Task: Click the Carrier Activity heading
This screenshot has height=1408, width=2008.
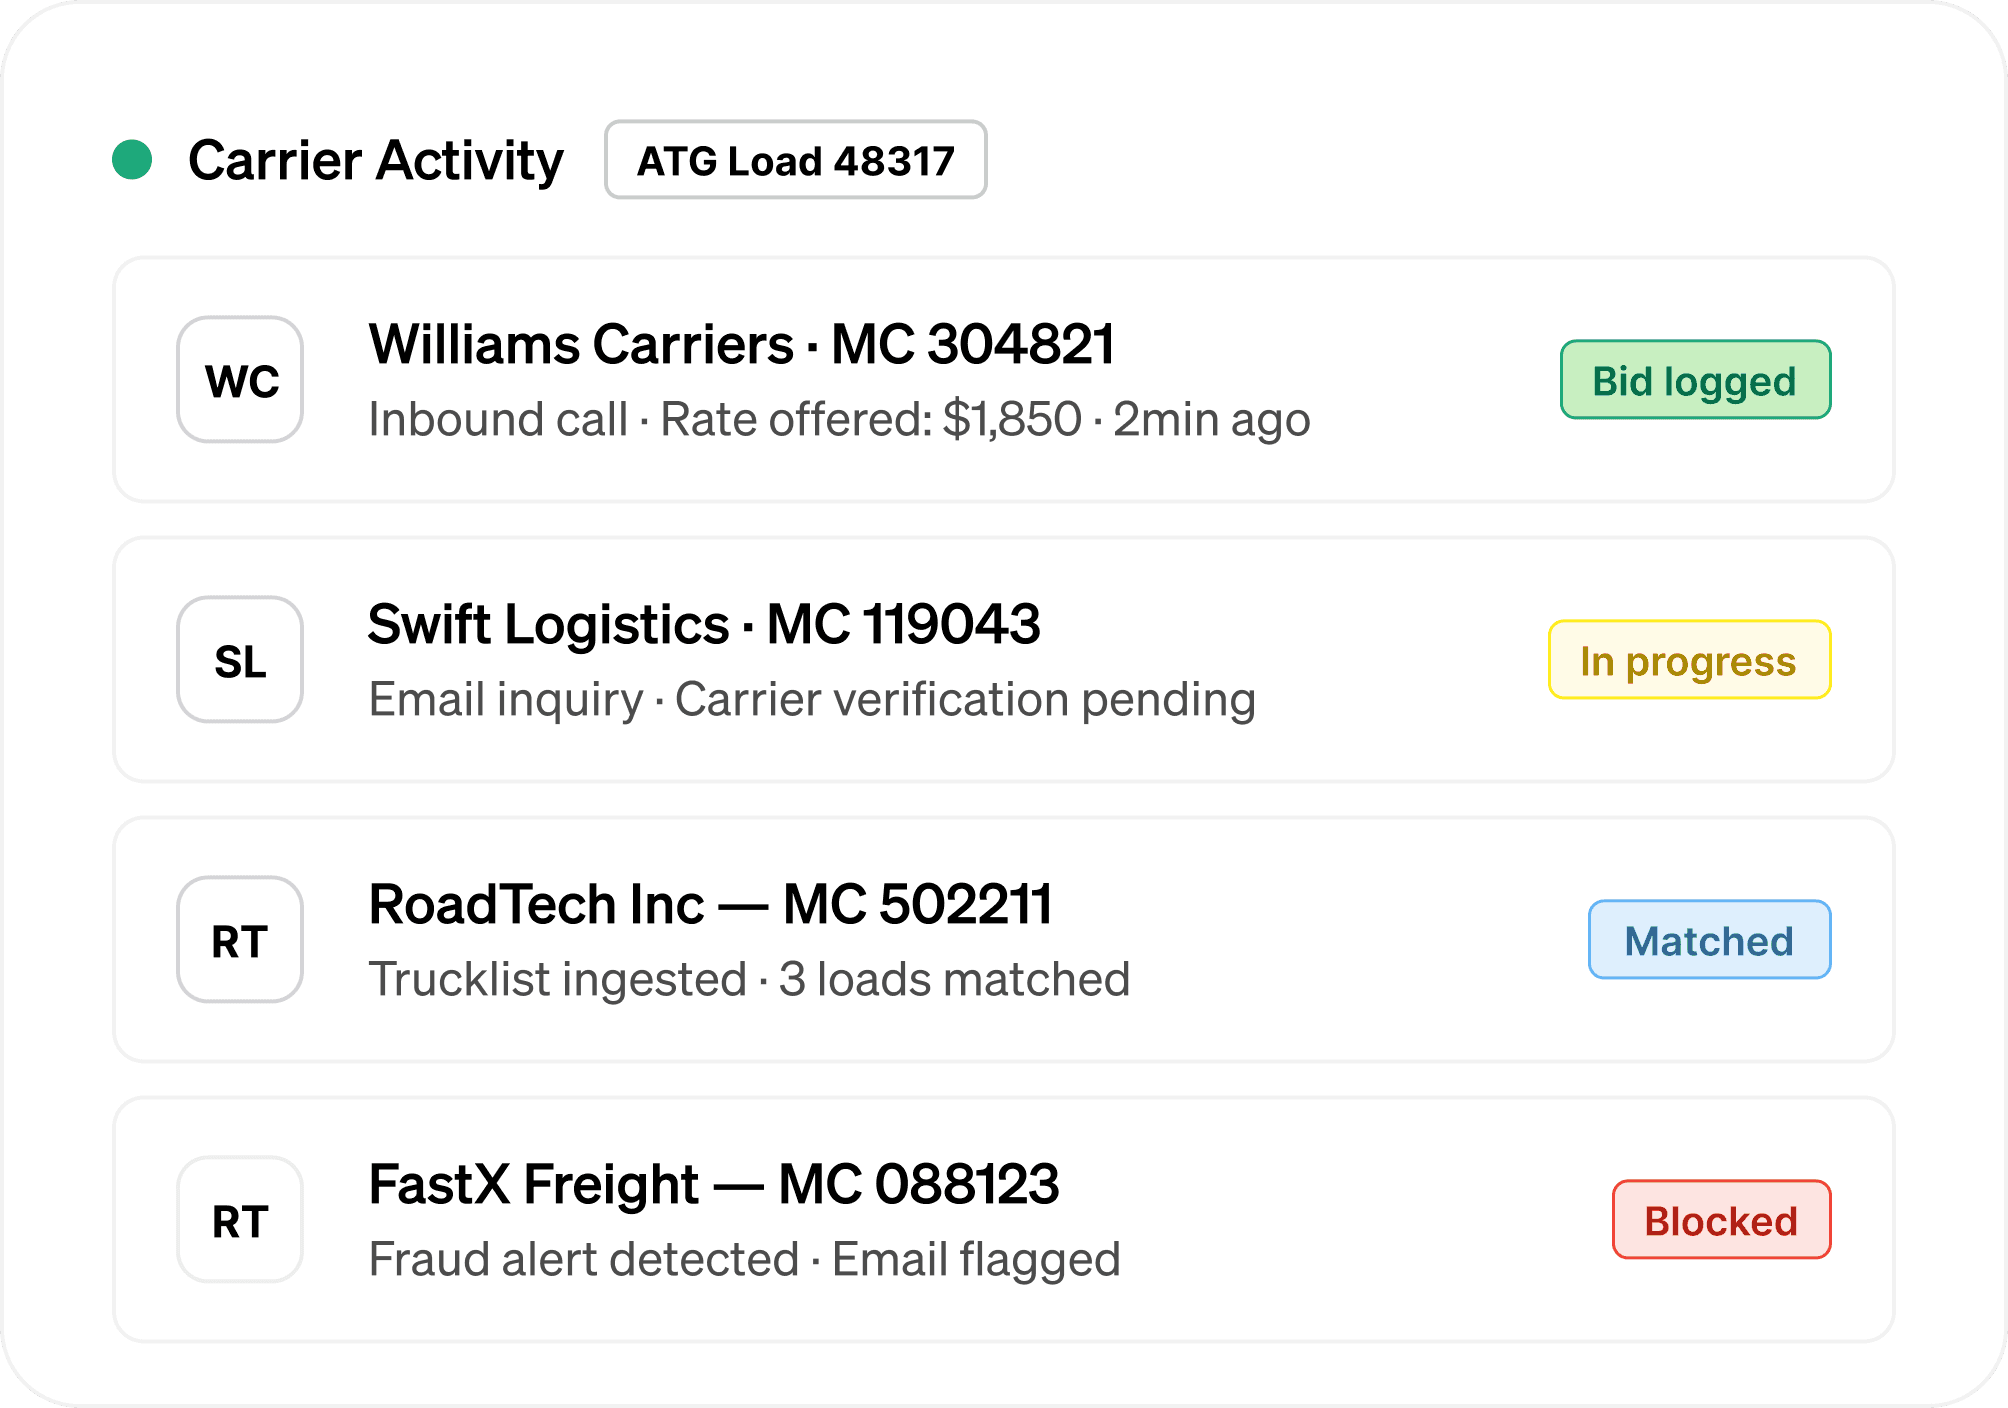Action: [x=376, y=160]
